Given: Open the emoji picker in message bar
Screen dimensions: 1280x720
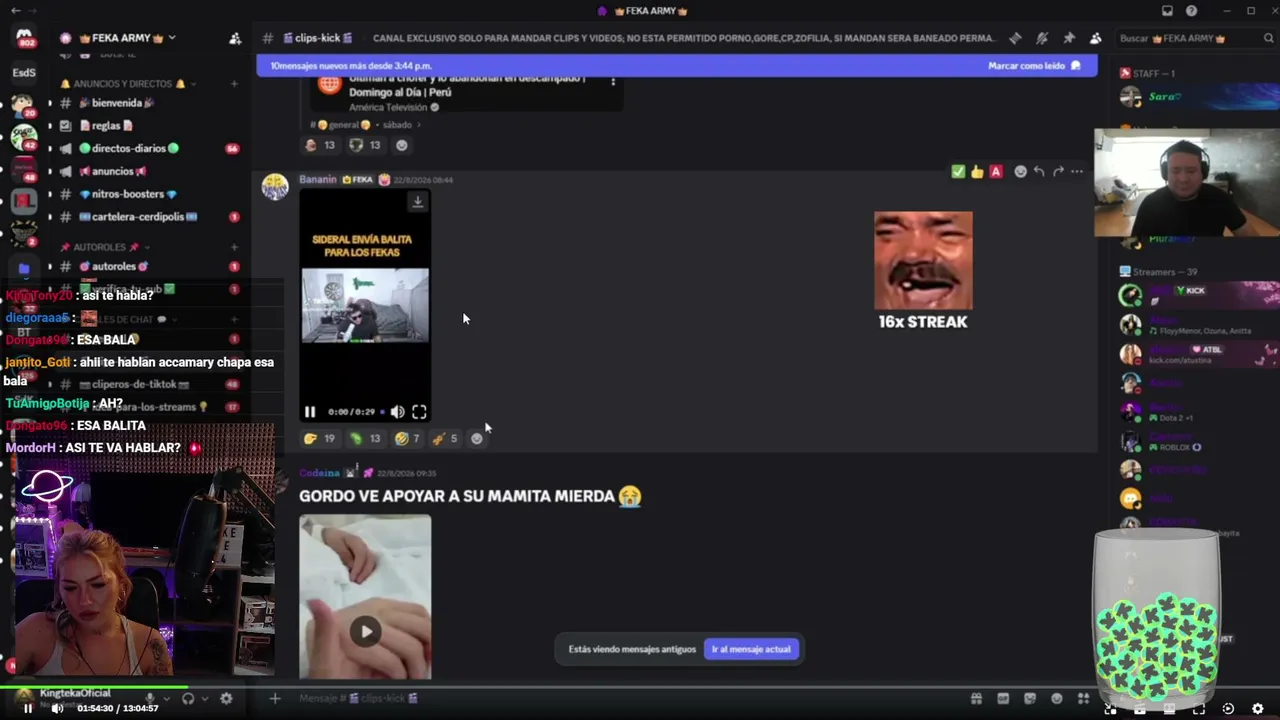Looking at the screenshot, I should (1057, 698).
